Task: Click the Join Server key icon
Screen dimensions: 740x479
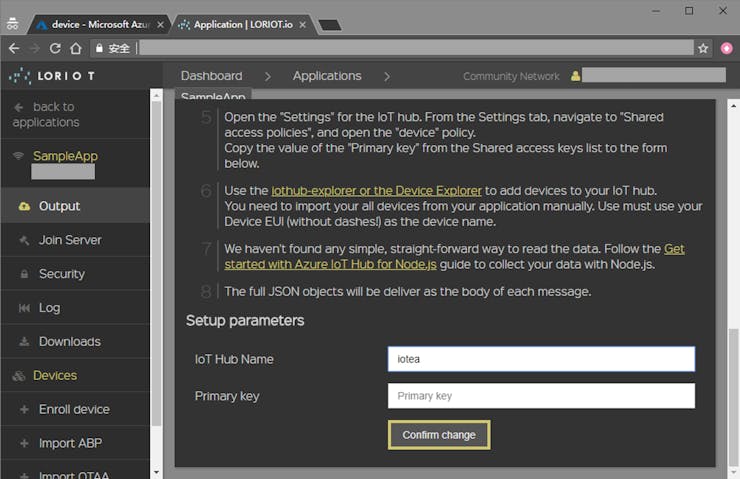Action: click(x=24, y=240)
